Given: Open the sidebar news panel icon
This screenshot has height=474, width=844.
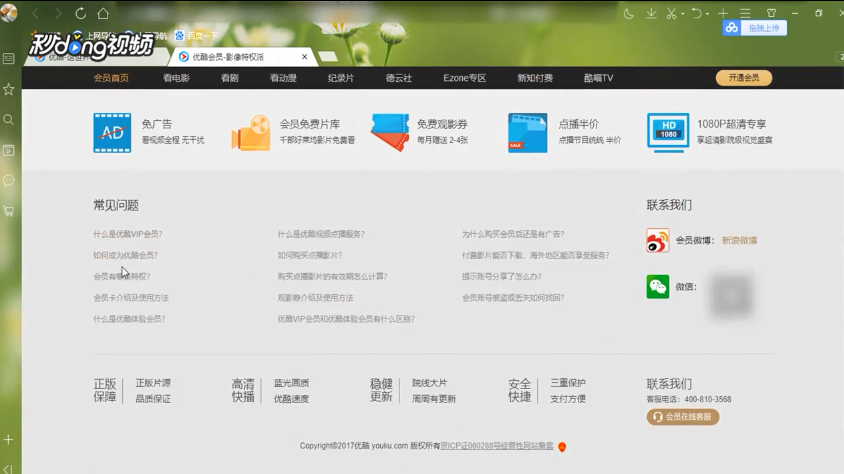Looking at the screenshot, I should (9, 58).
